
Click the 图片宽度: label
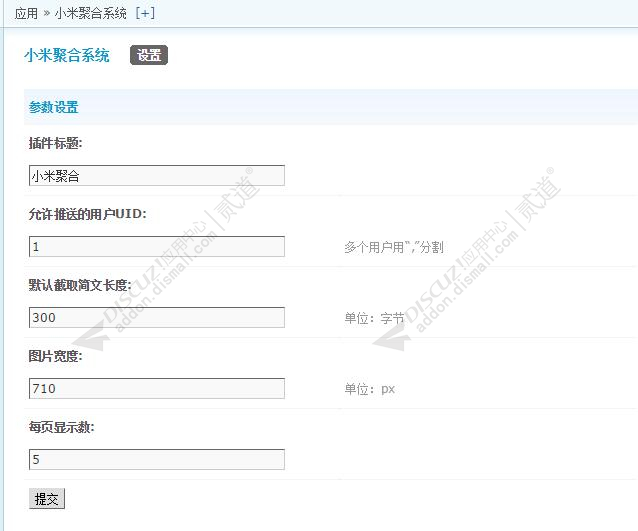coord(55,356)
